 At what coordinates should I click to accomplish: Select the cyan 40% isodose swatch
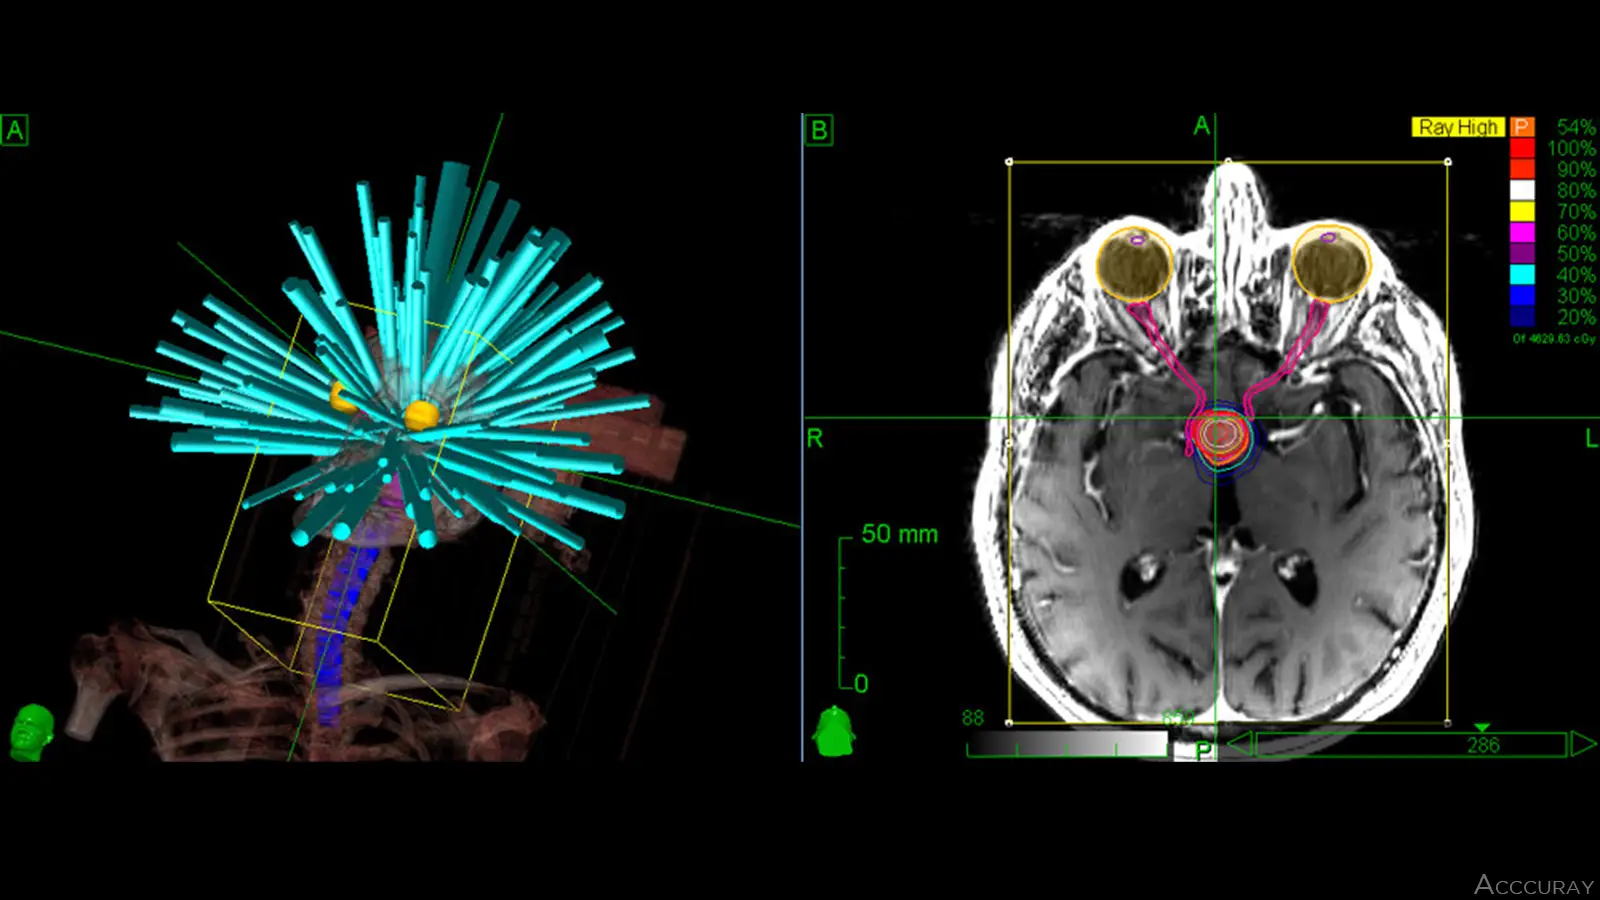click(1522, 274)
